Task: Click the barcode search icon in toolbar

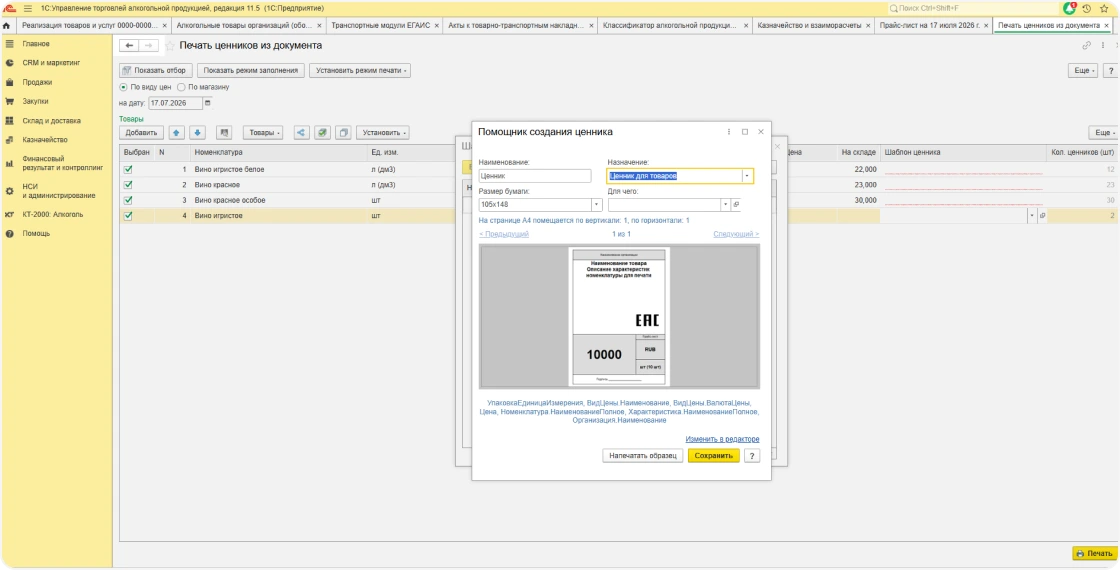Action: click(224, 133)
